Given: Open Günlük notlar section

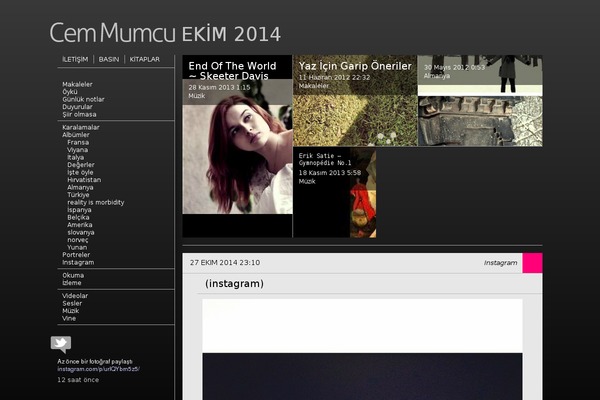Looking at the screenshot, I should pos(83,99).
